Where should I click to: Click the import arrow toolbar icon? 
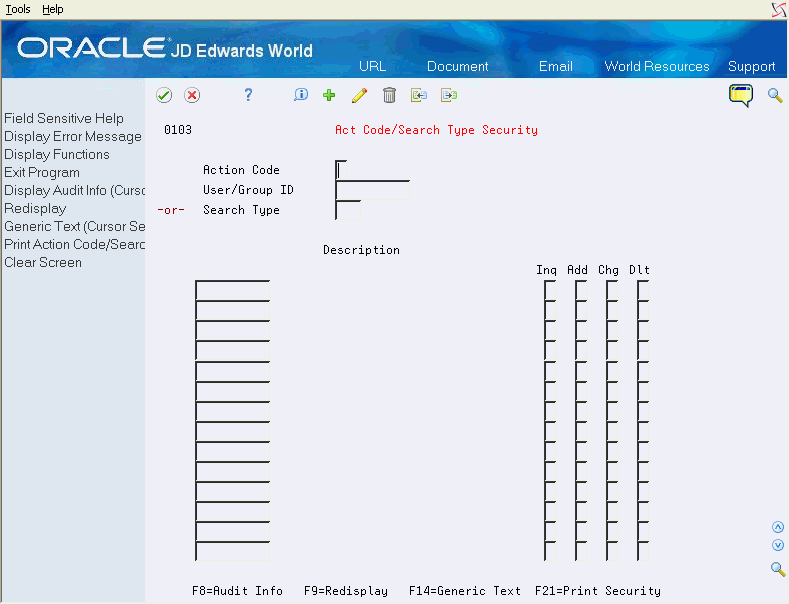419,95
